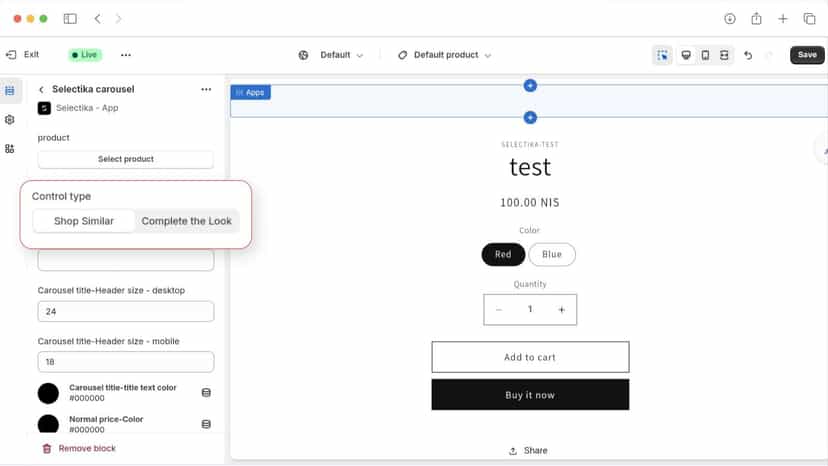Toggle the browser sidebar icon
Image resolution: width=828 pixels, height=466 pixels.
coord(70,18)
